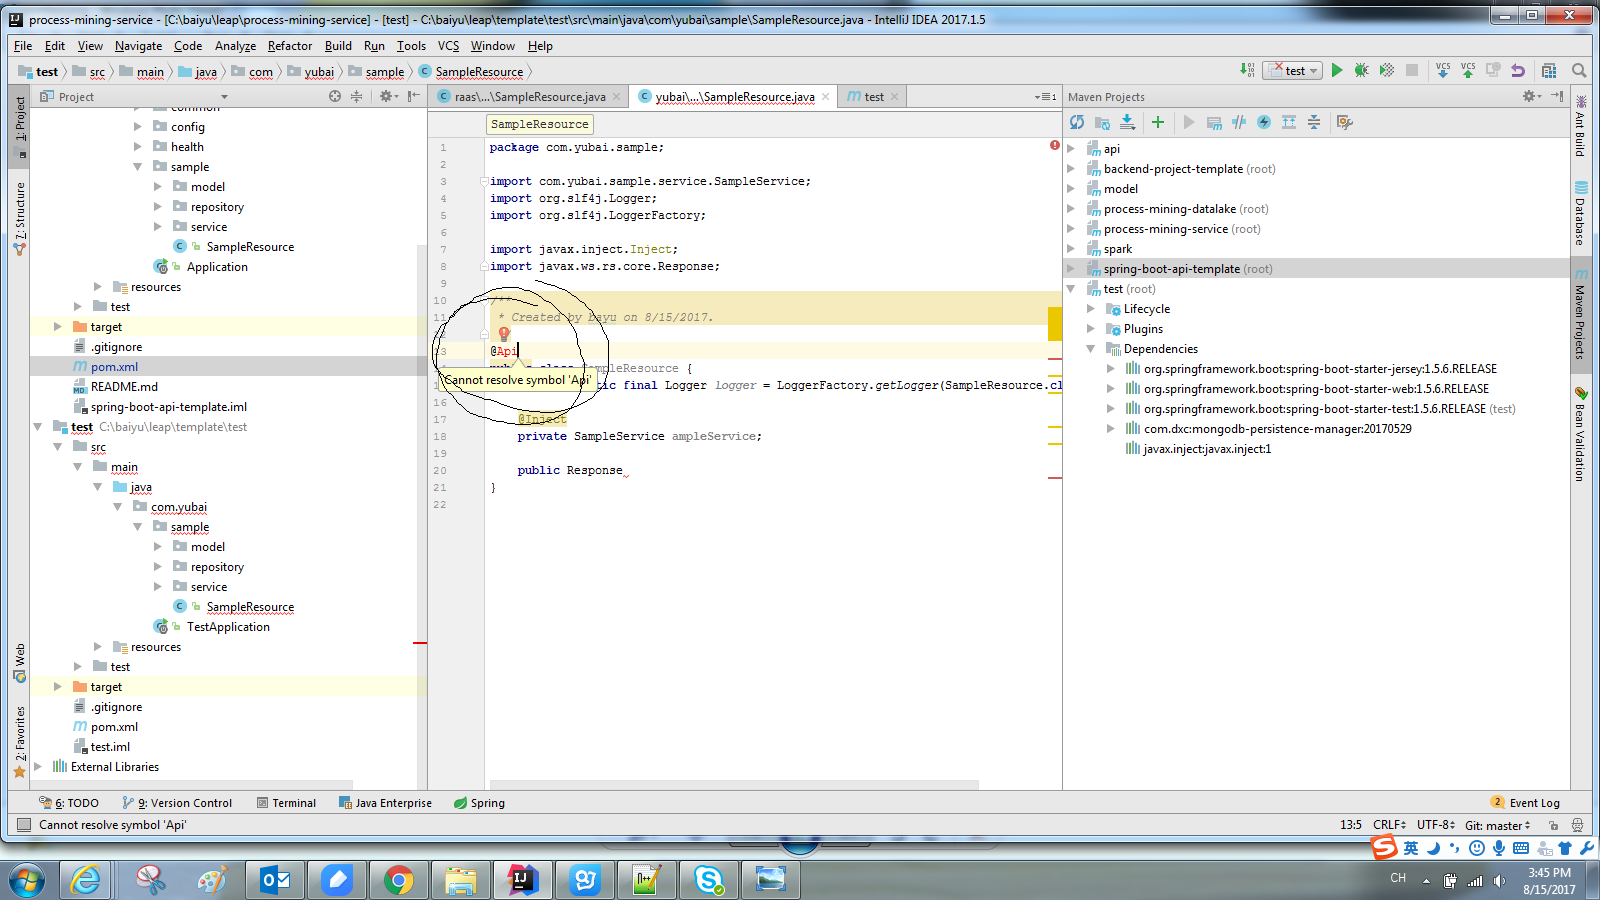1600x900 pixels.
Task: Open Project panel gear options
Action: [388, 96]
